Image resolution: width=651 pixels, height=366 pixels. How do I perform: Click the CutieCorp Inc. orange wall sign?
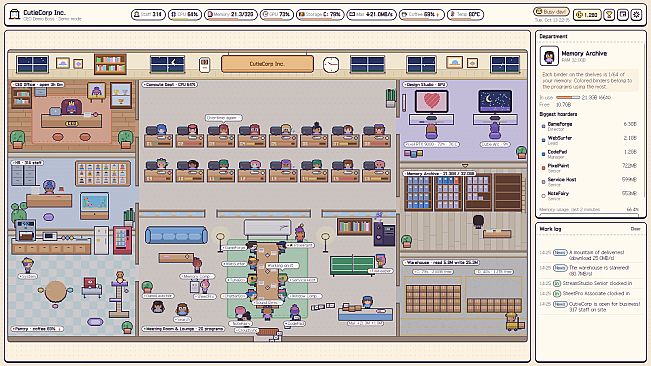[x=267, y=64]
